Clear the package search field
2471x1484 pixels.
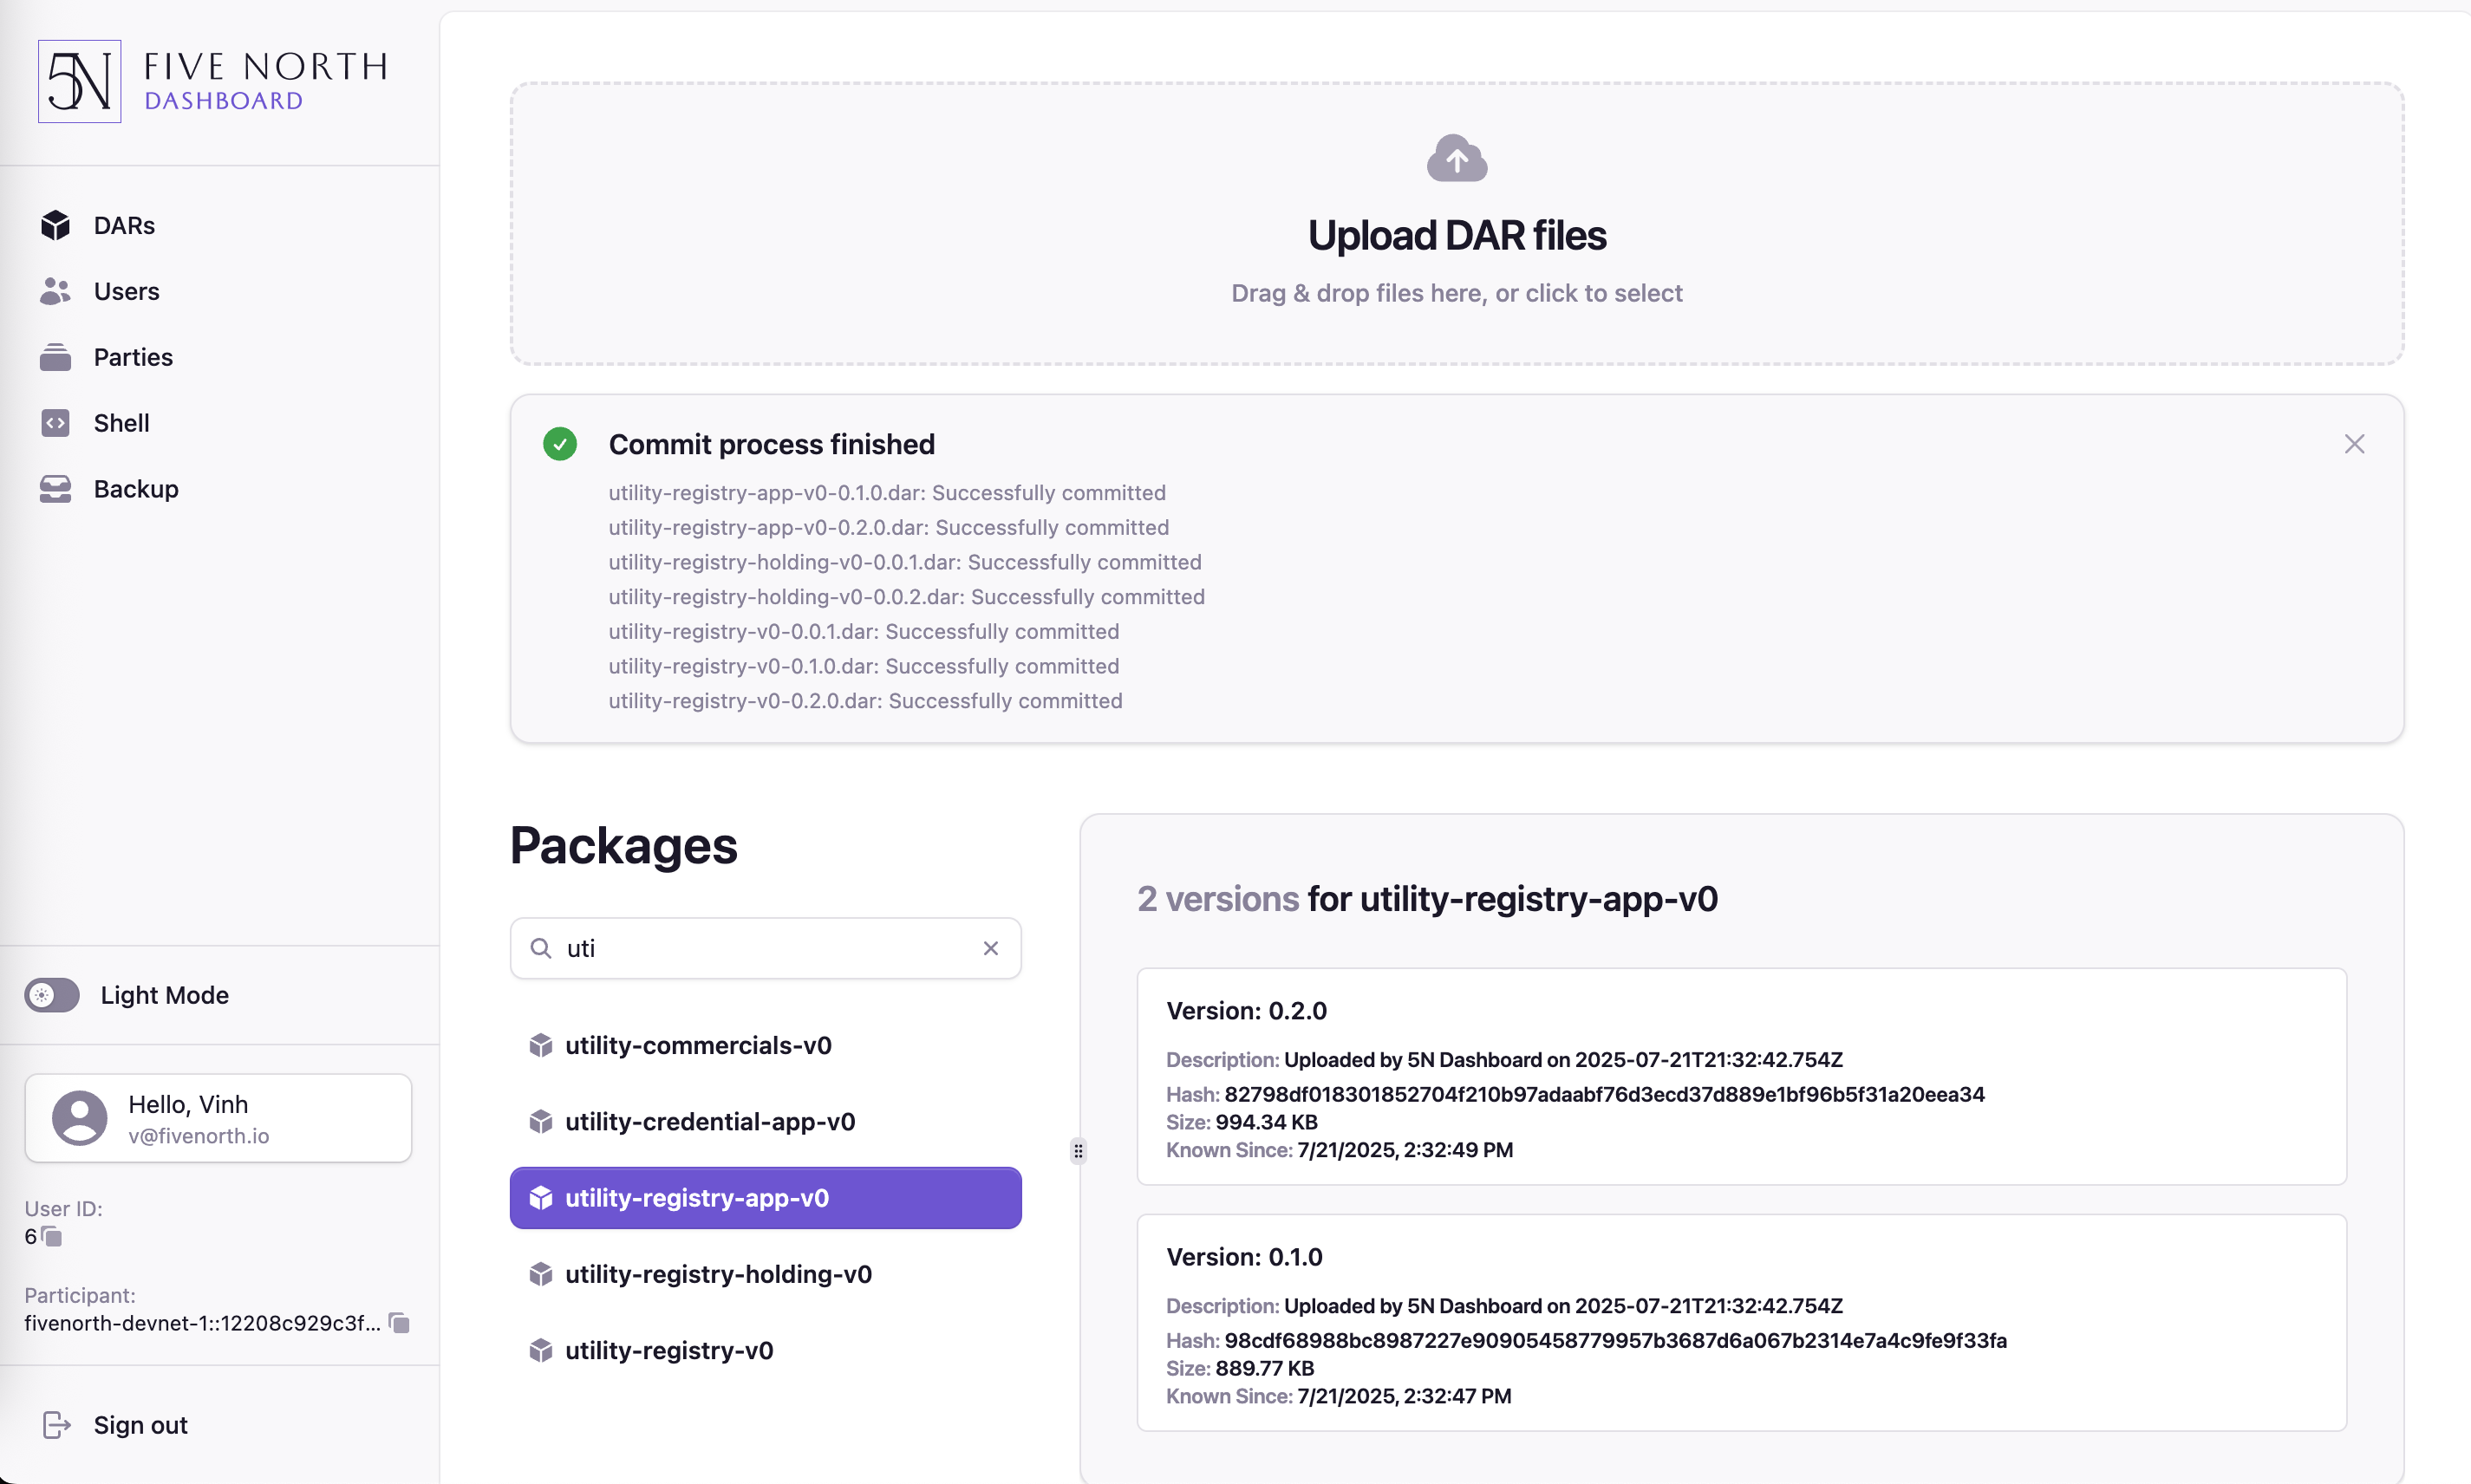990,948
